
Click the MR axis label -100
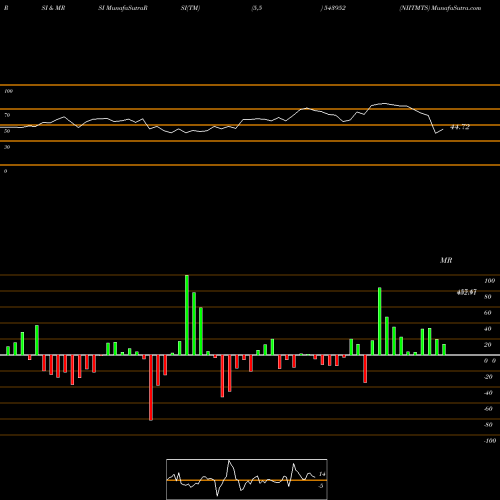point(490,441)
